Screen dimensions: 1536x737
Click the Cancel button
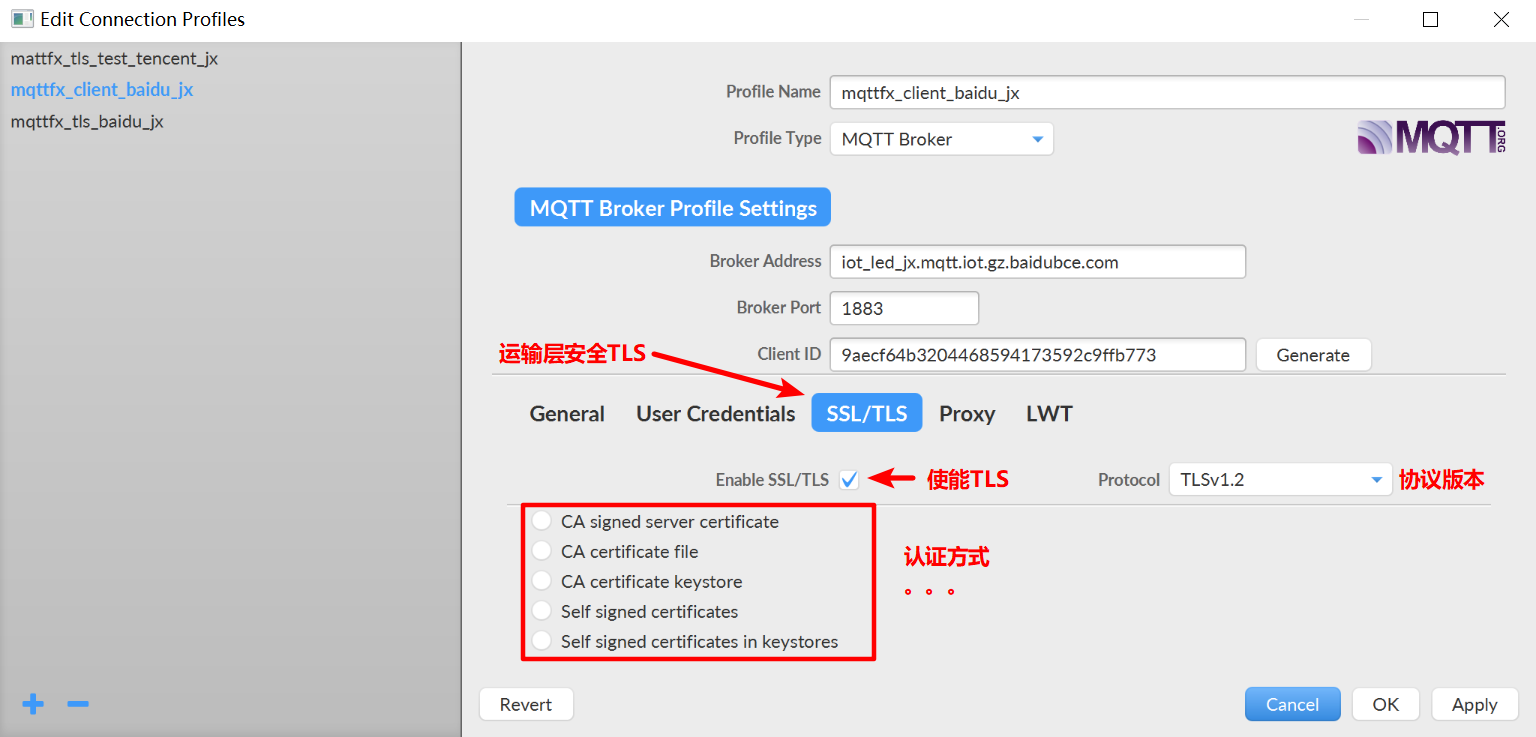[x=1293, y=704]
